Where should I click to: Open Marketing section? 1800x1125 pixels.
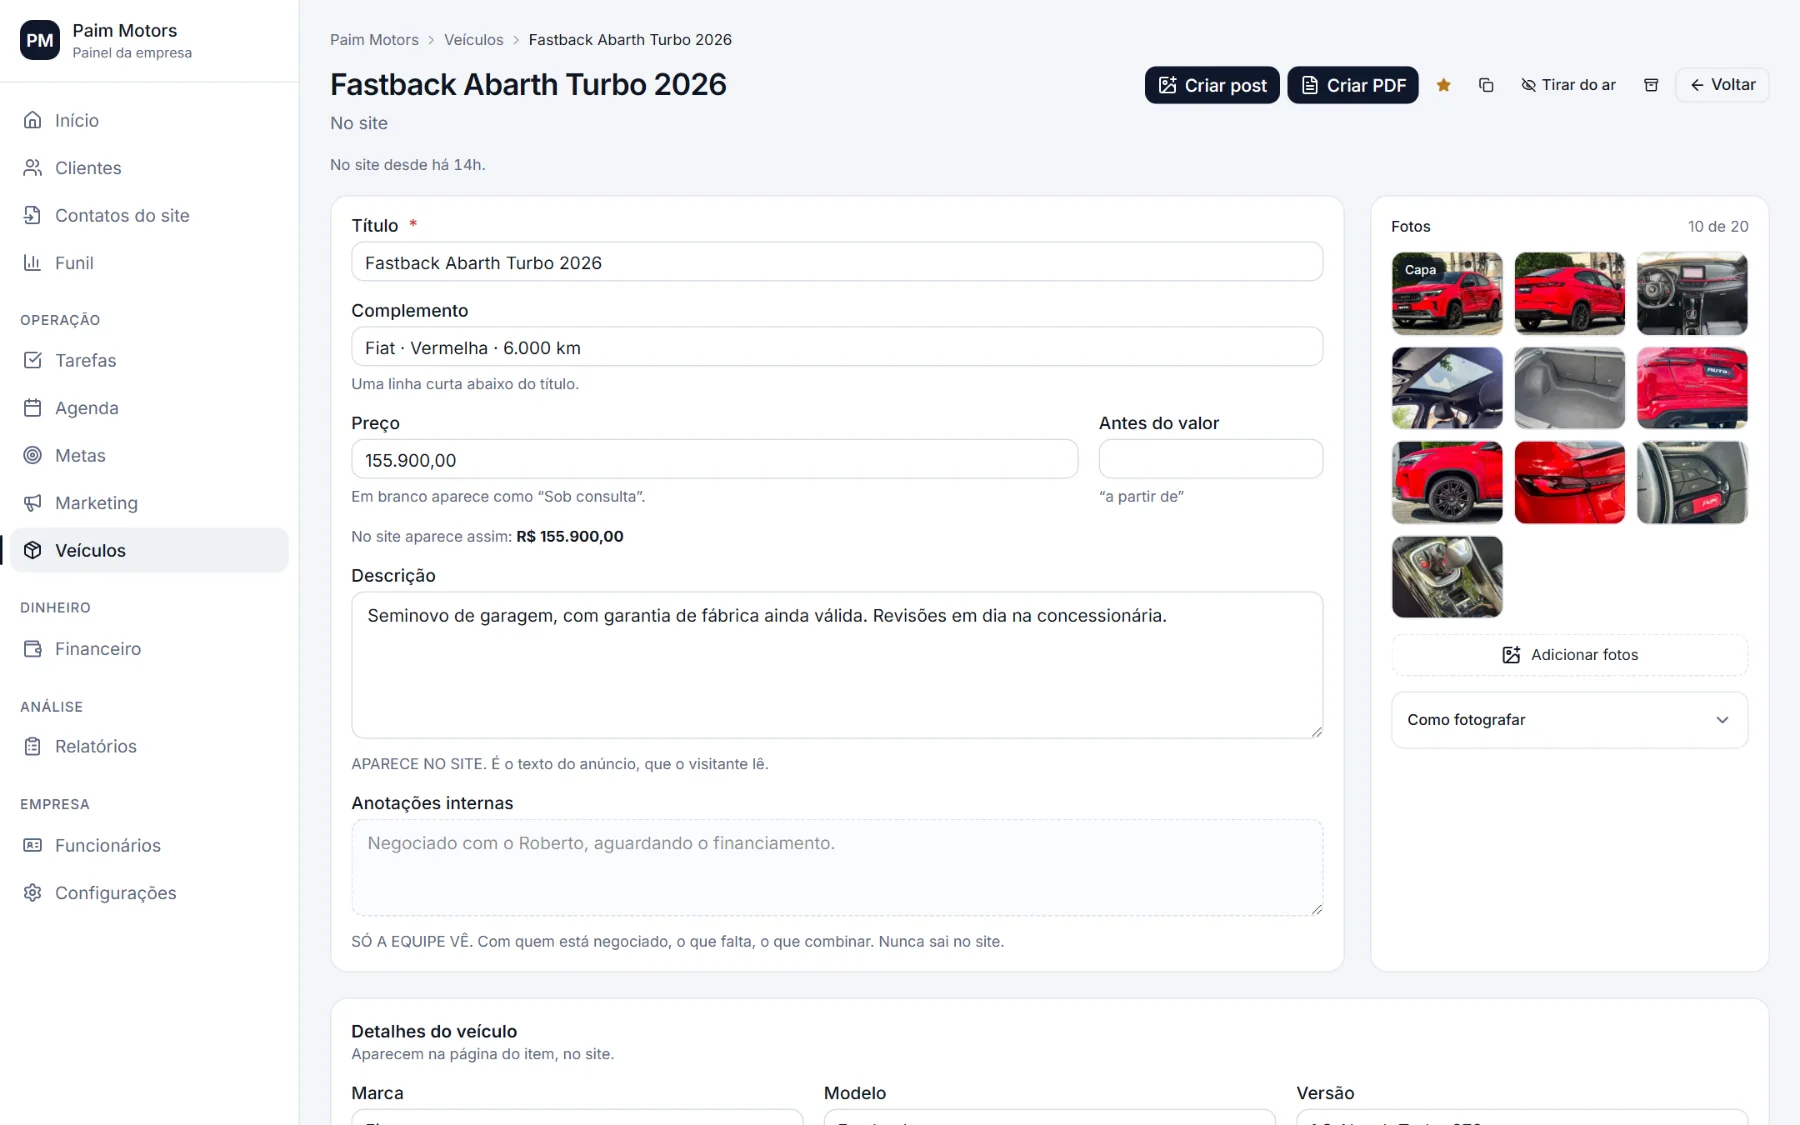click(150, 503)
